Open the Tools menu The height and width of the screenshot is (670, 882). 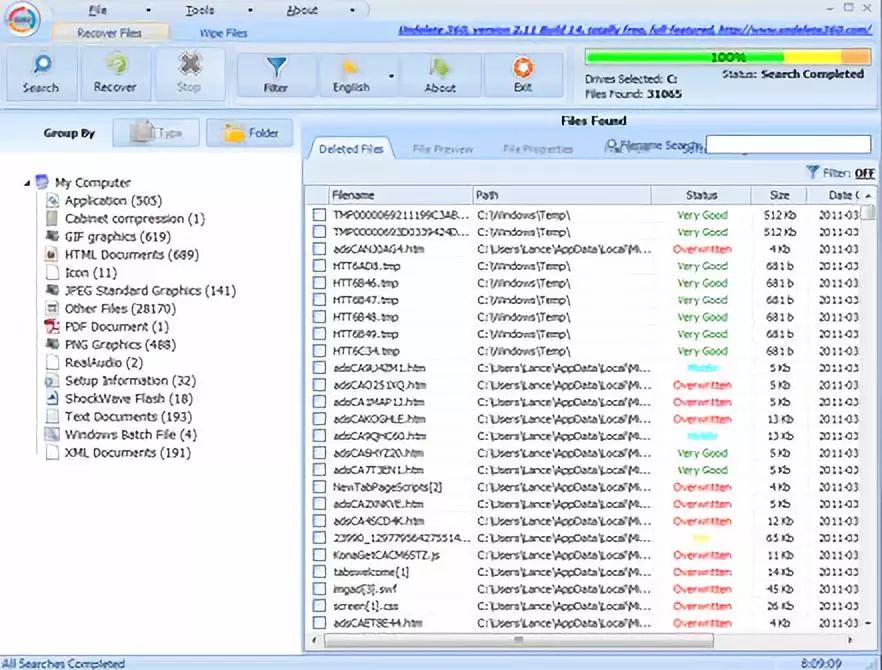click(x=200, y=10)
